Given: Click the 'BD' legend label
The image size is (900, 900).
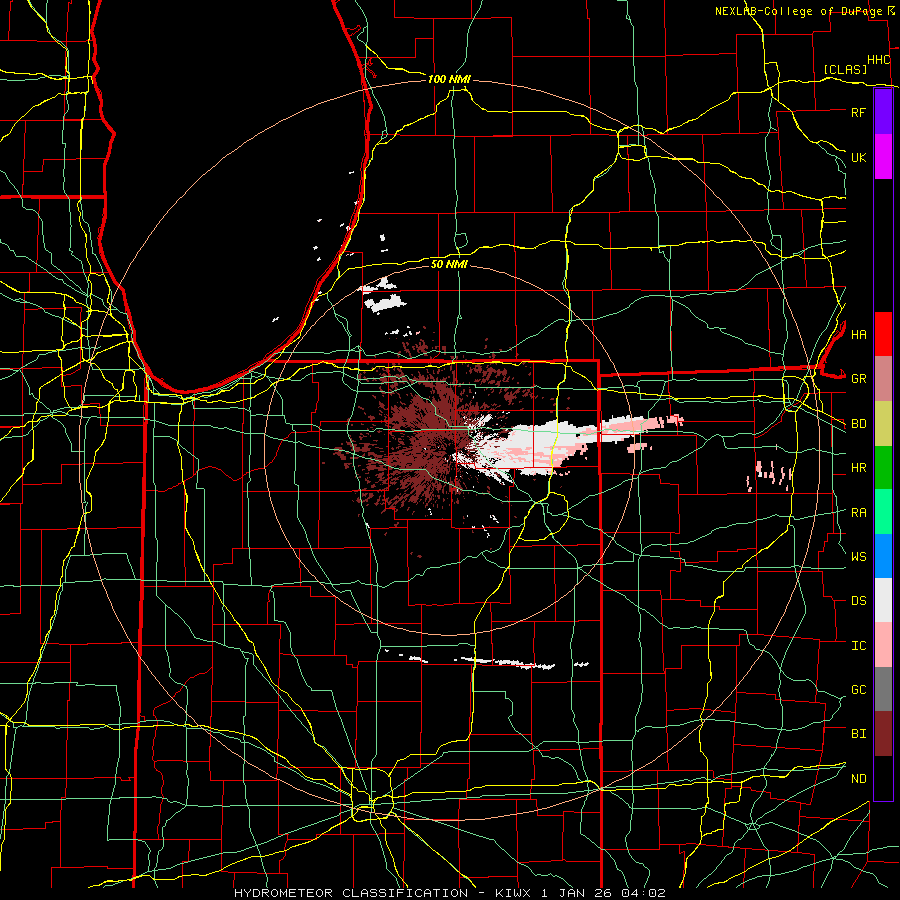Looking at the screenshot, I should 858,424.
